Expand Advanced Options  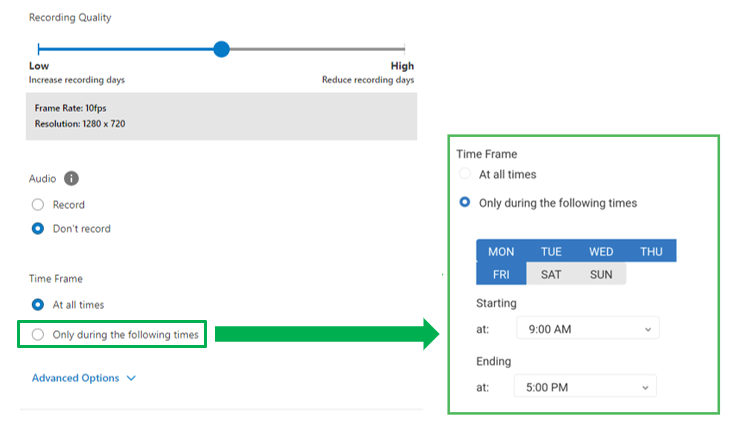[75, 378]
